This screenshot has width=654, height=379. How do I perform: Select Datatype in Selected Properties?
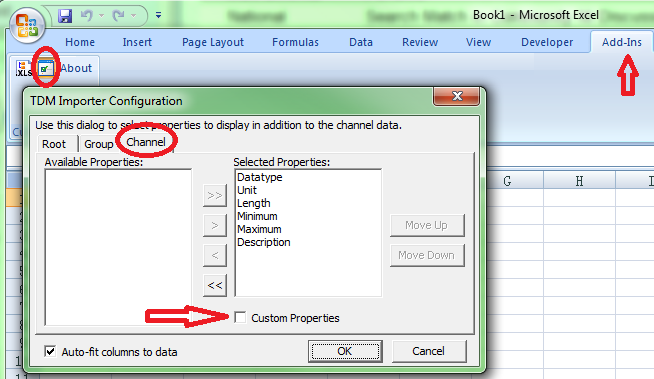[x=260, y=177]
